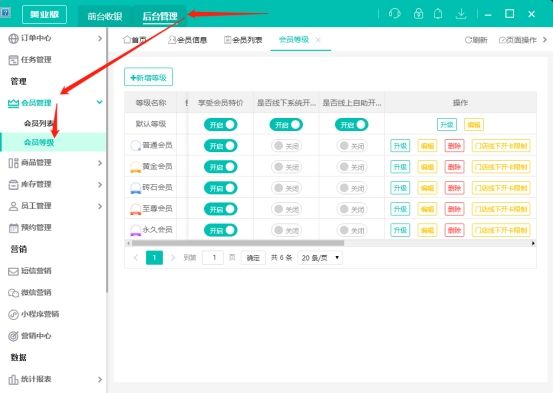553x393 pixels.
Task: Expand the 商品管理 menu arrow
Action: (100, 163)
